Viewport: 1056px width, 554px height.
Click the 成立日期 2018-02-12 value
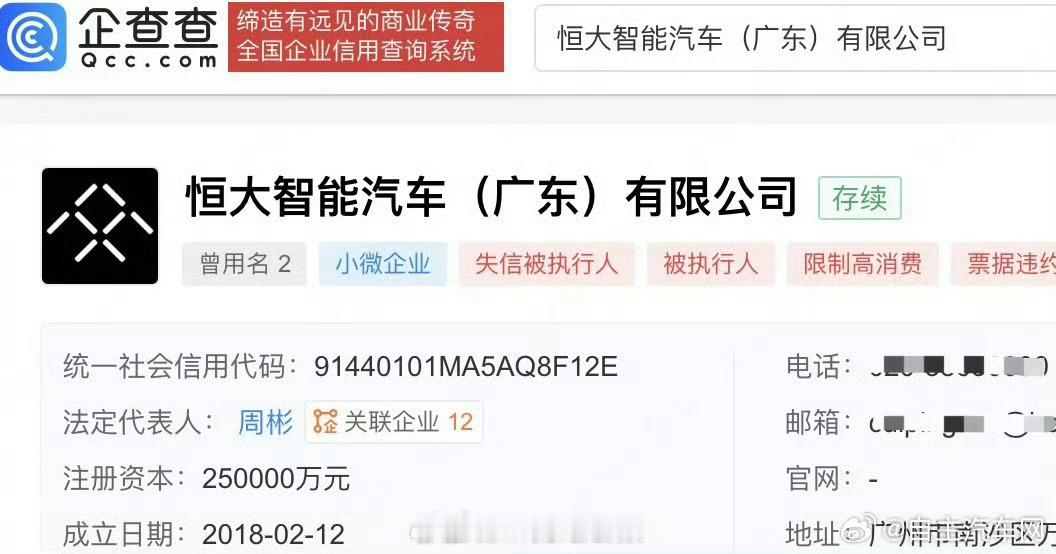273,535
